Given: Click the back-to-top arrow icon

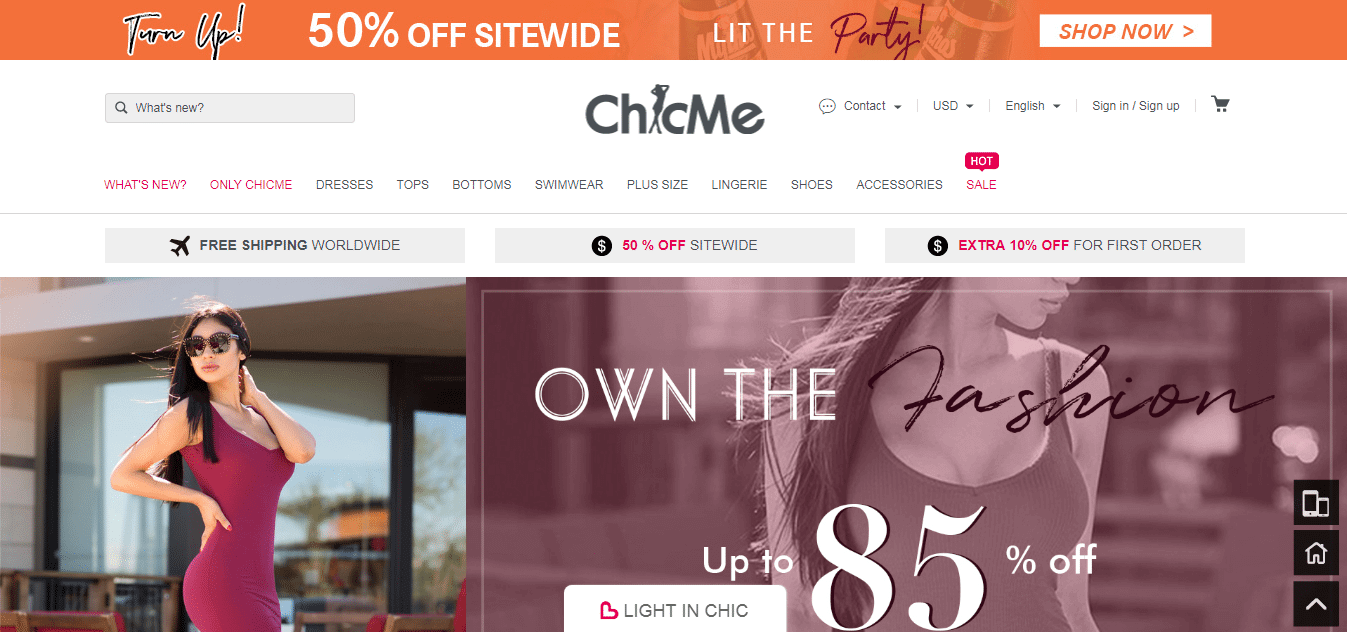Looking at the screenshot, I should click(1316, 604).
